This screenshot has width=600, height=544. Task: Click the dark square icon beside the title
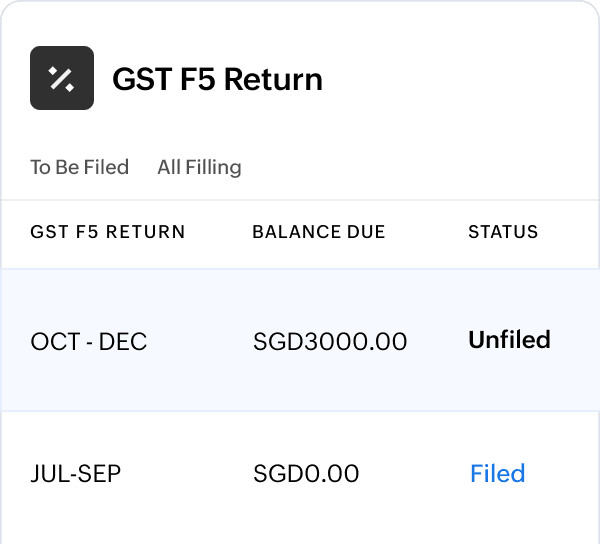point(62,78)
